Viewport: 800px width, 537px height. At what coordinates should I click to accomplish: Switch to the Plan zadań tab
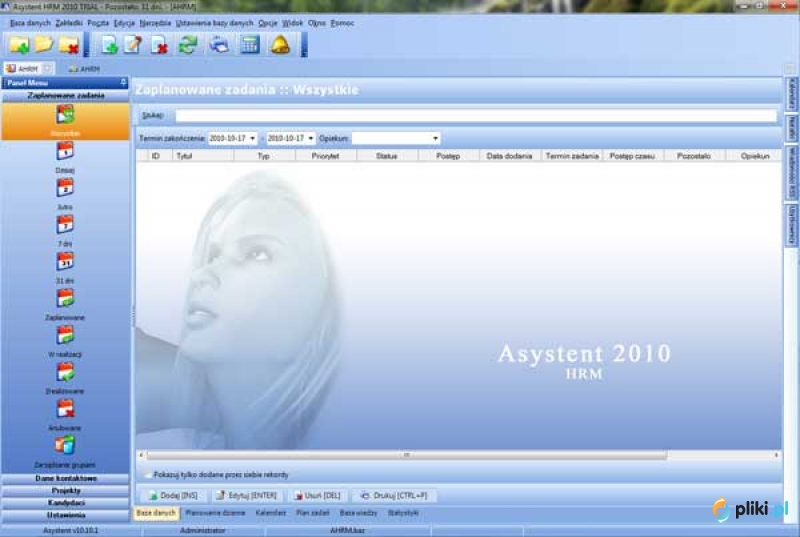(x=313, y=513)
